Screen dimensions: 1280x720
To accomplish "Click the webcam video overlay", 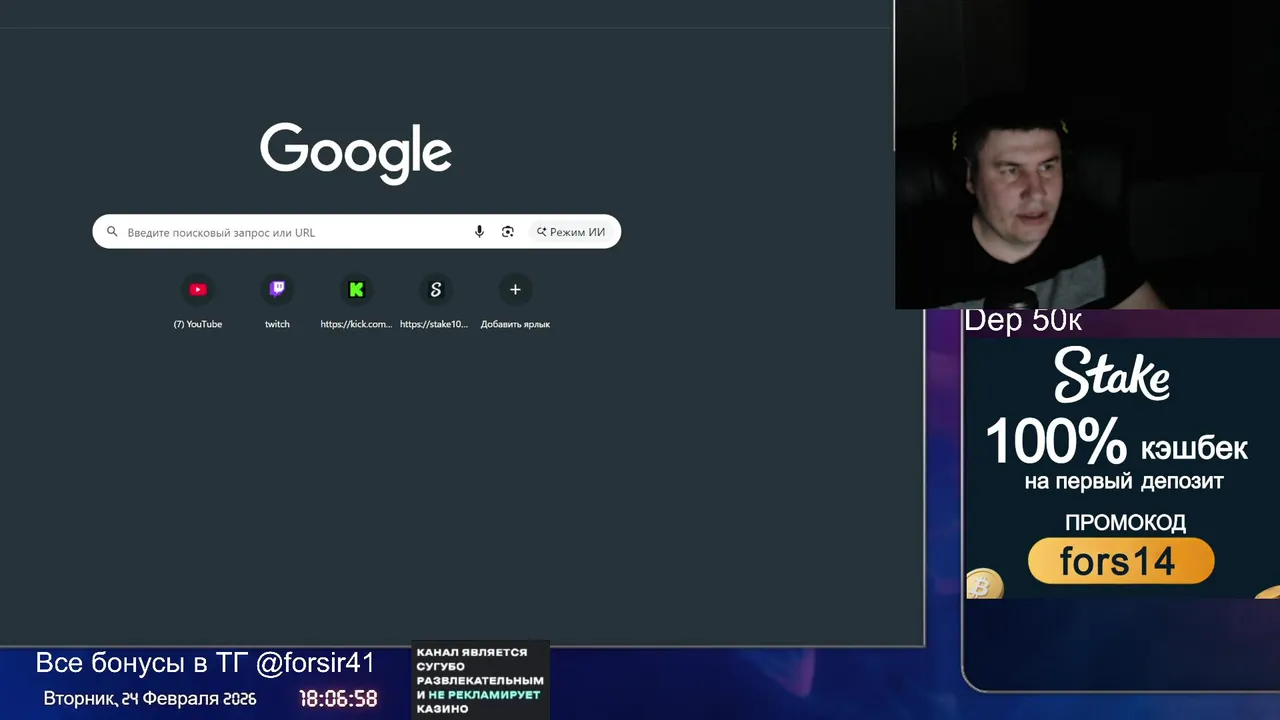I will point(1087,155).
